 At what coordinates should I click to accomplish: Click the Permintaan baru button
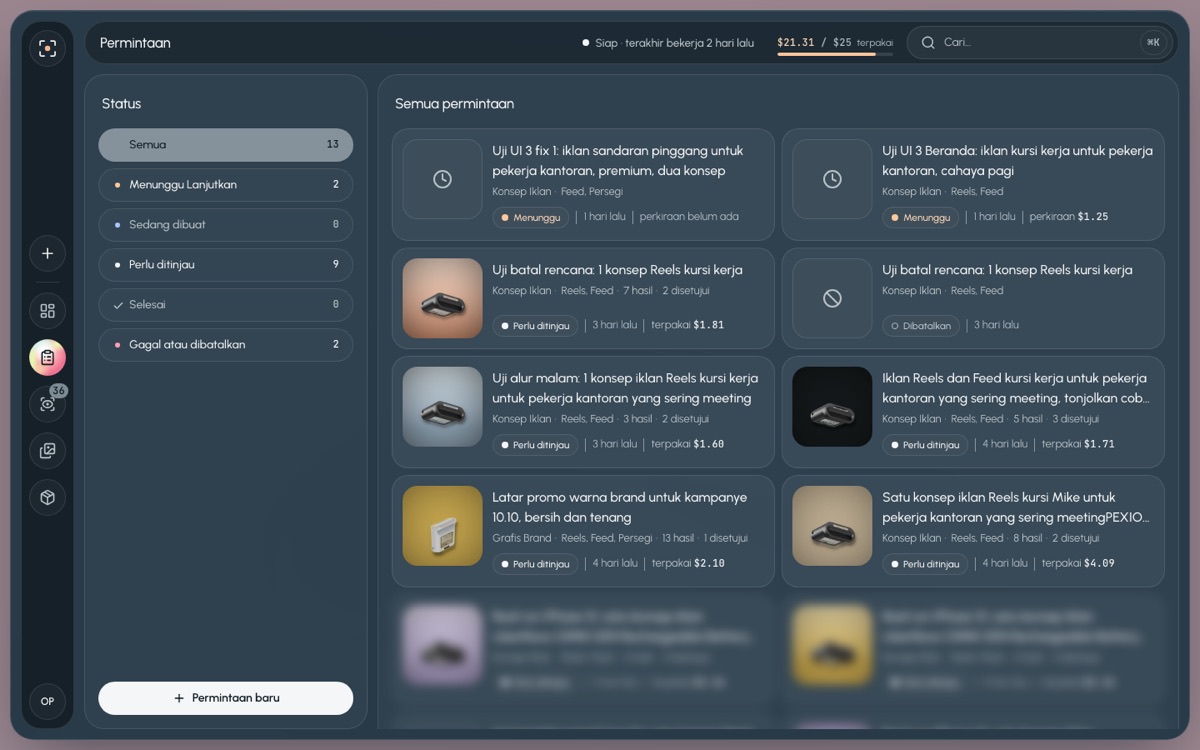coord(225,698)
